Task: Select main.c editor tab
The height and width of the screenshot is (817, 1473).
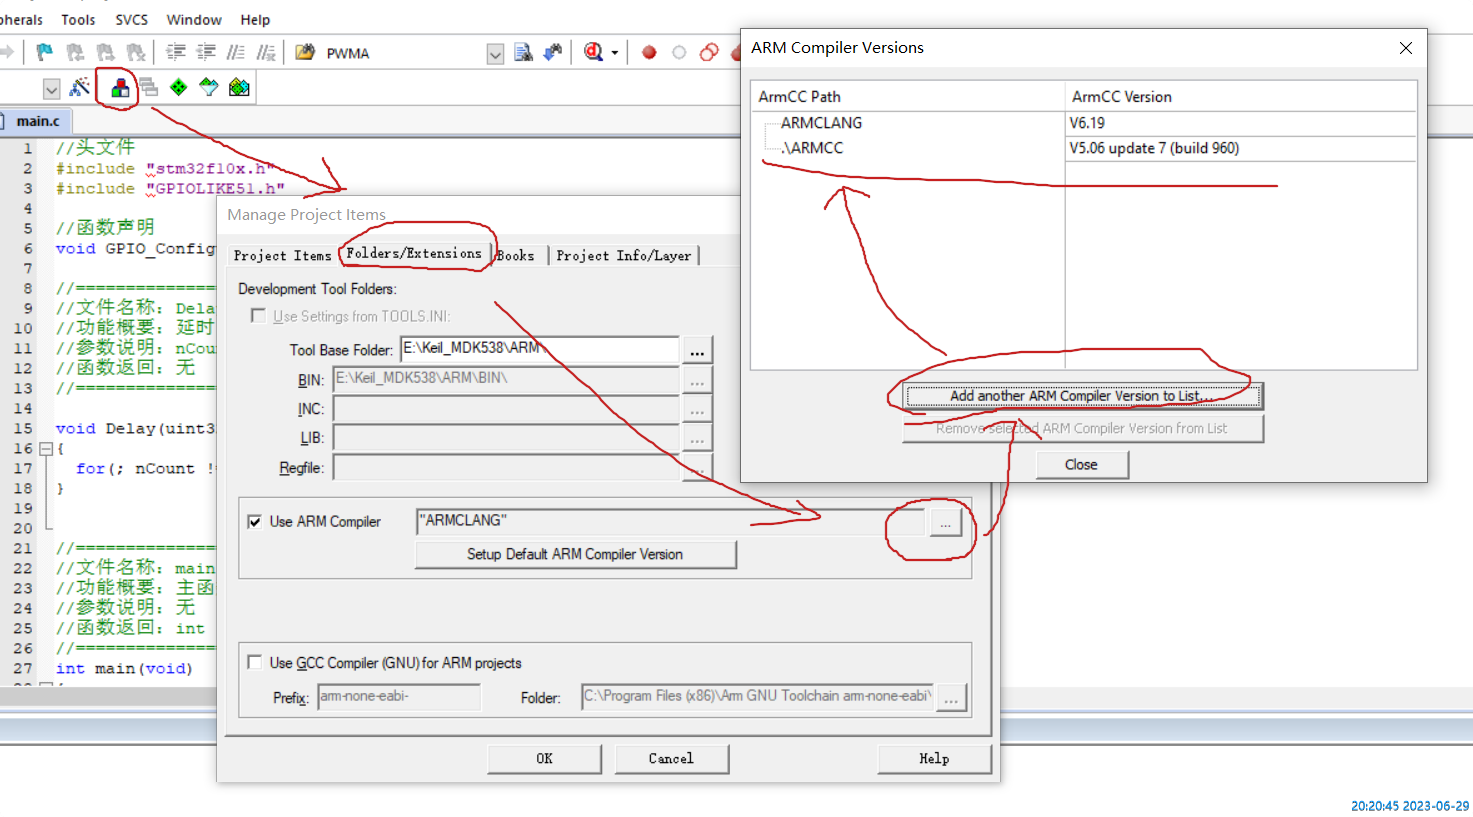Action: (37, 121)
